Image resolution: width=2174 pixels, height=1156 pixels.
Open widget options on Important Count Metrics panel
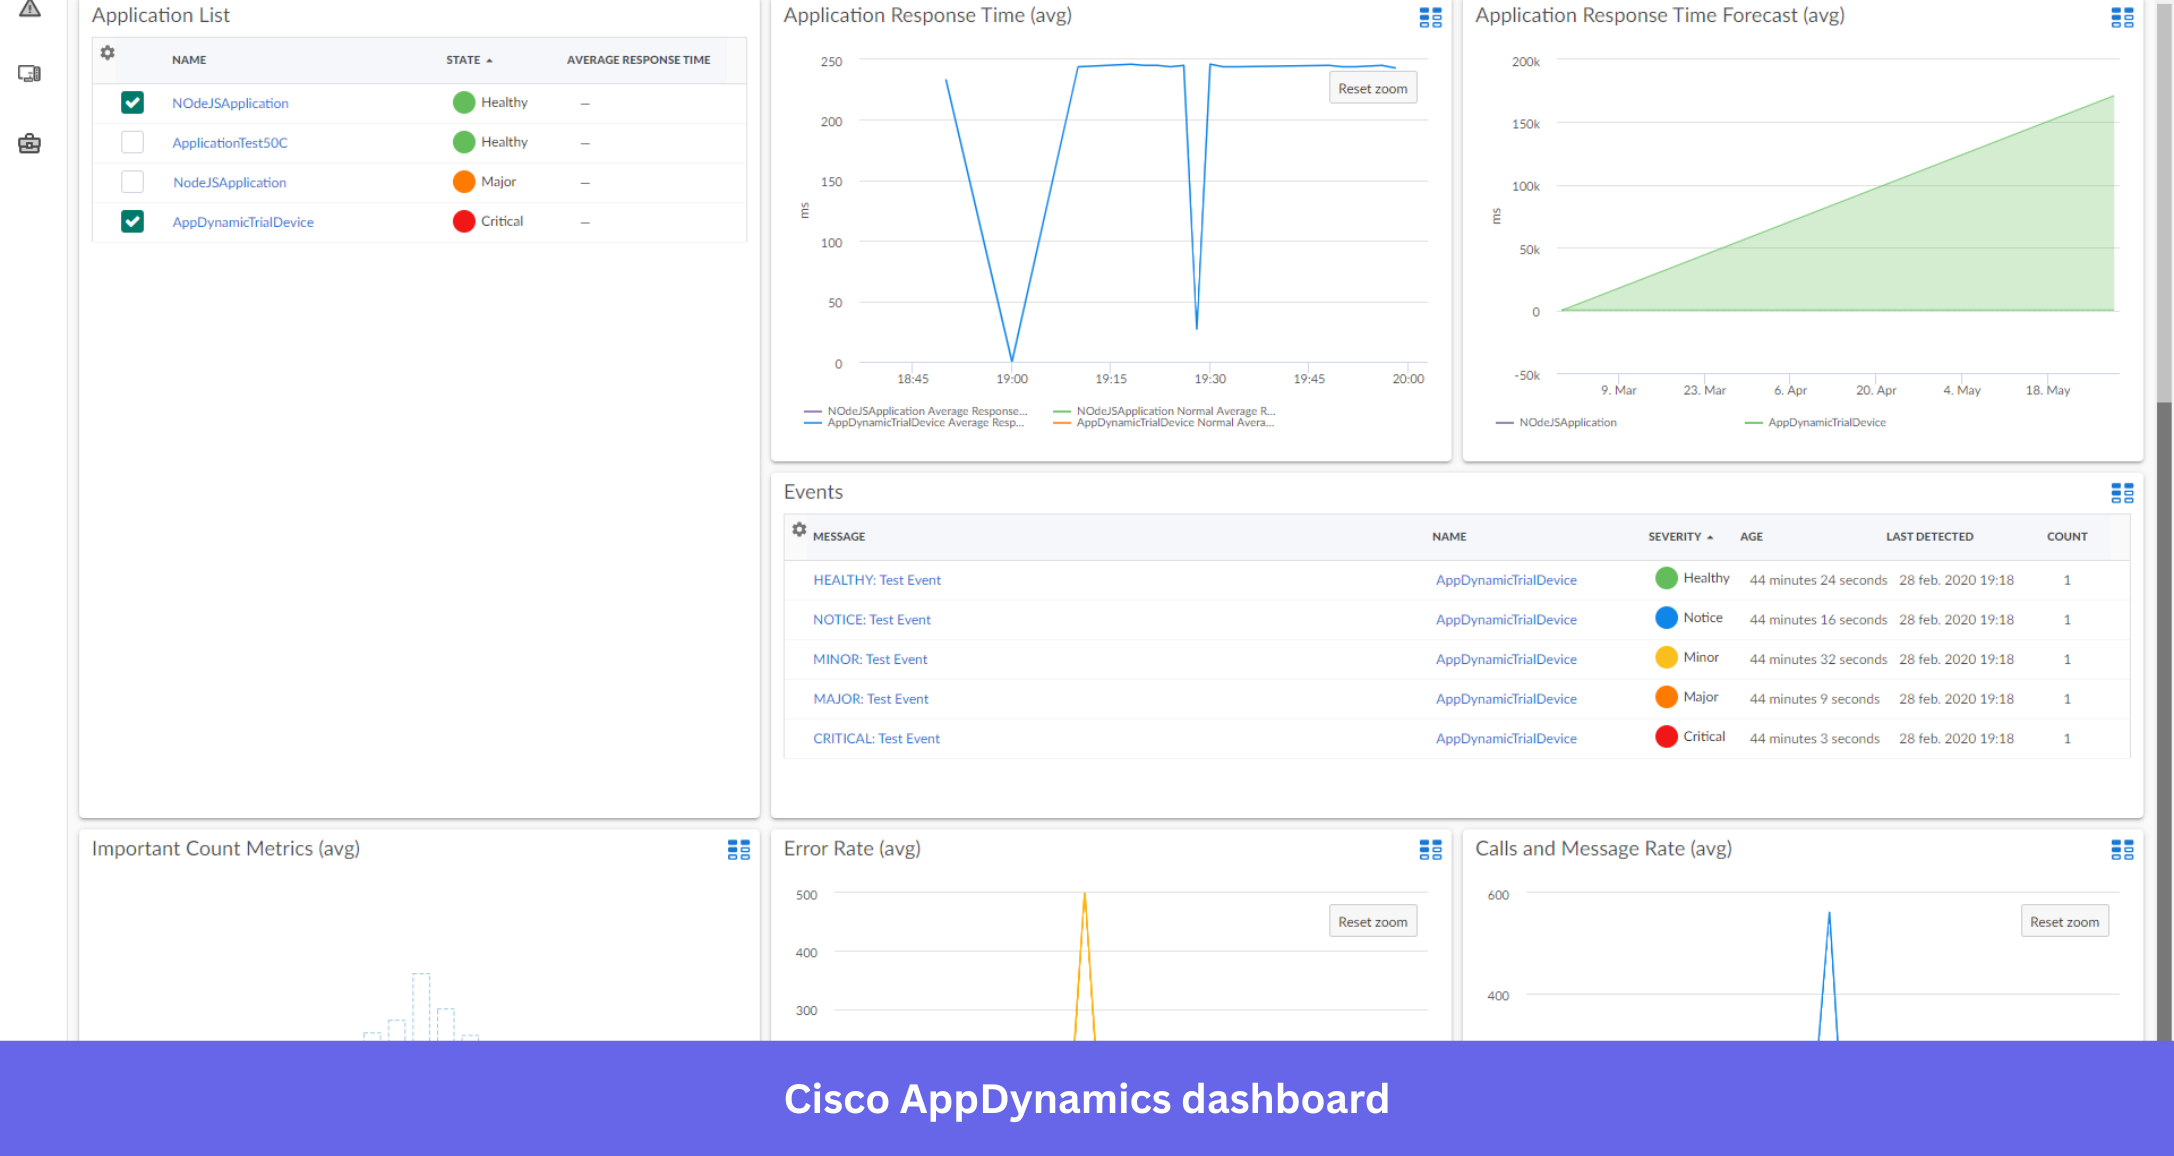click(739, 850)
